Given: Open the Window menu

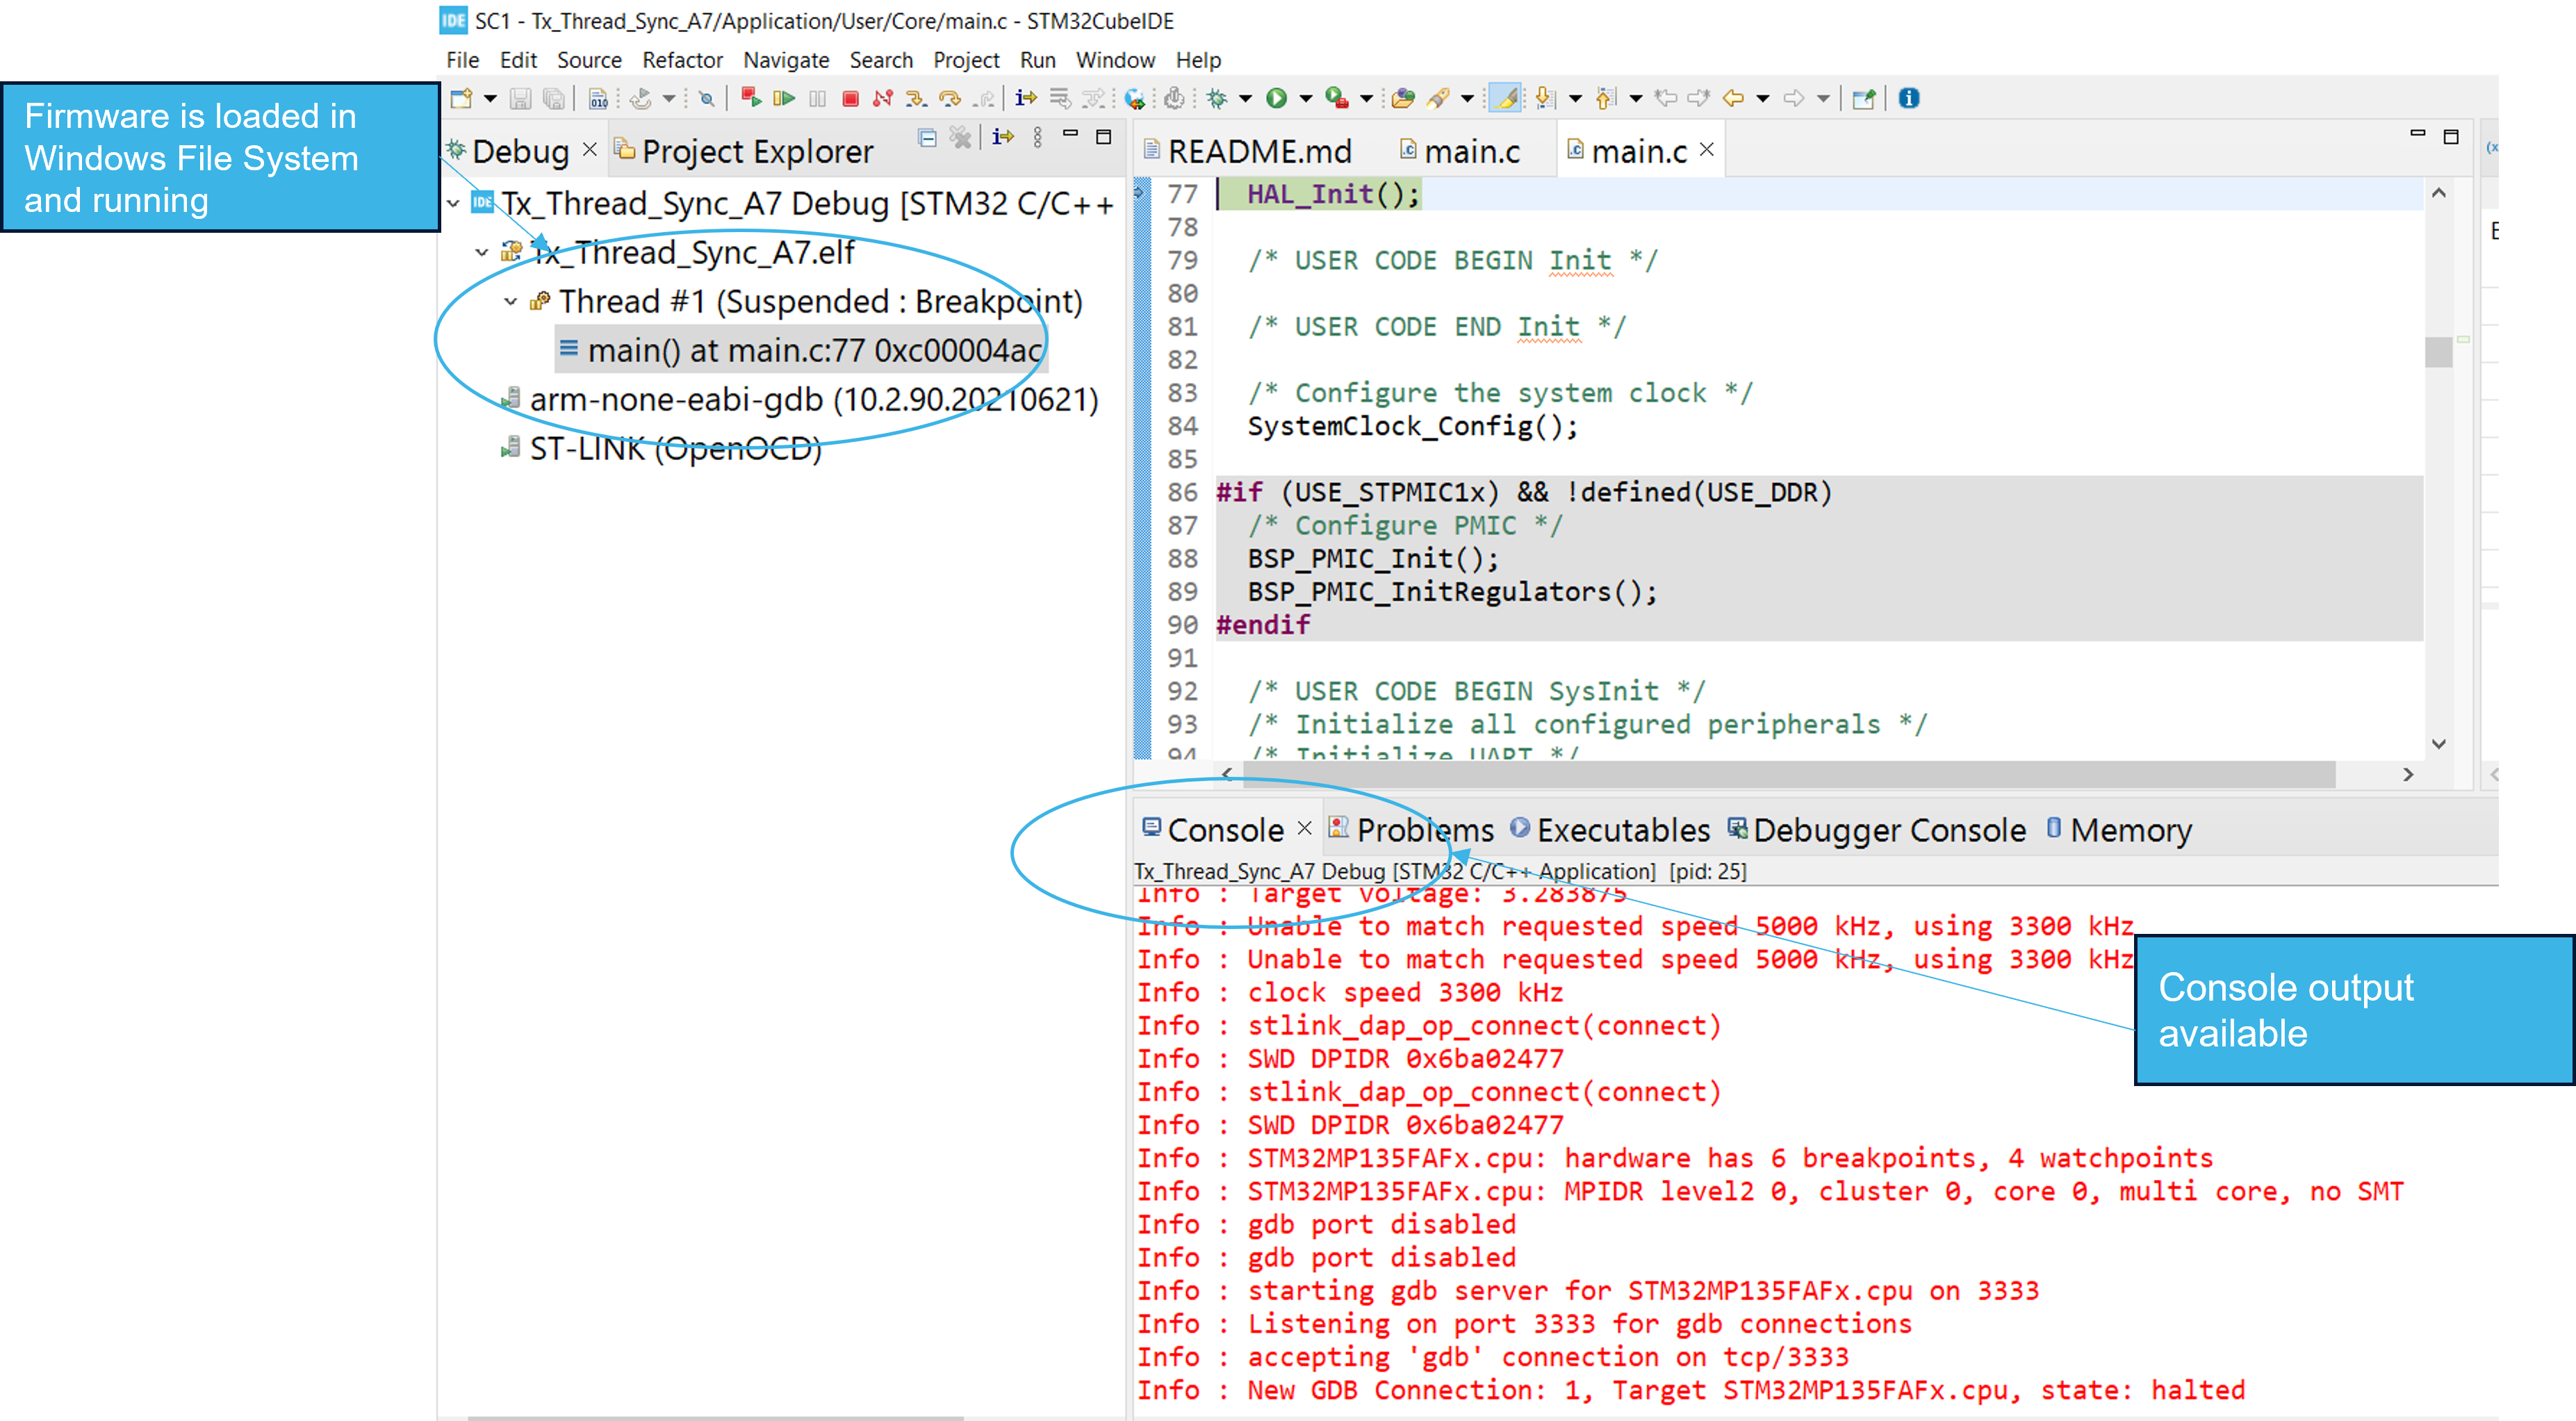Looking at the screenshot, I should tap(1115, 60).
